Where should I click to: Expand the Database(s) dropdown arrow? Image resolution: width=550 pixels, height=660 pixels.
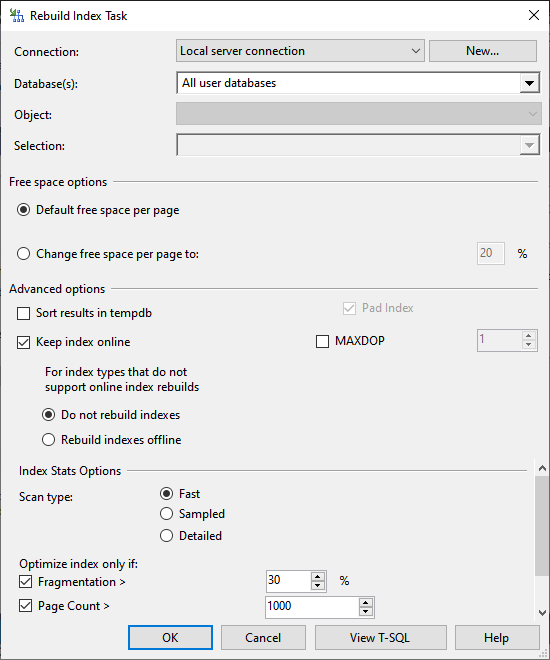[x=529, y=83]
